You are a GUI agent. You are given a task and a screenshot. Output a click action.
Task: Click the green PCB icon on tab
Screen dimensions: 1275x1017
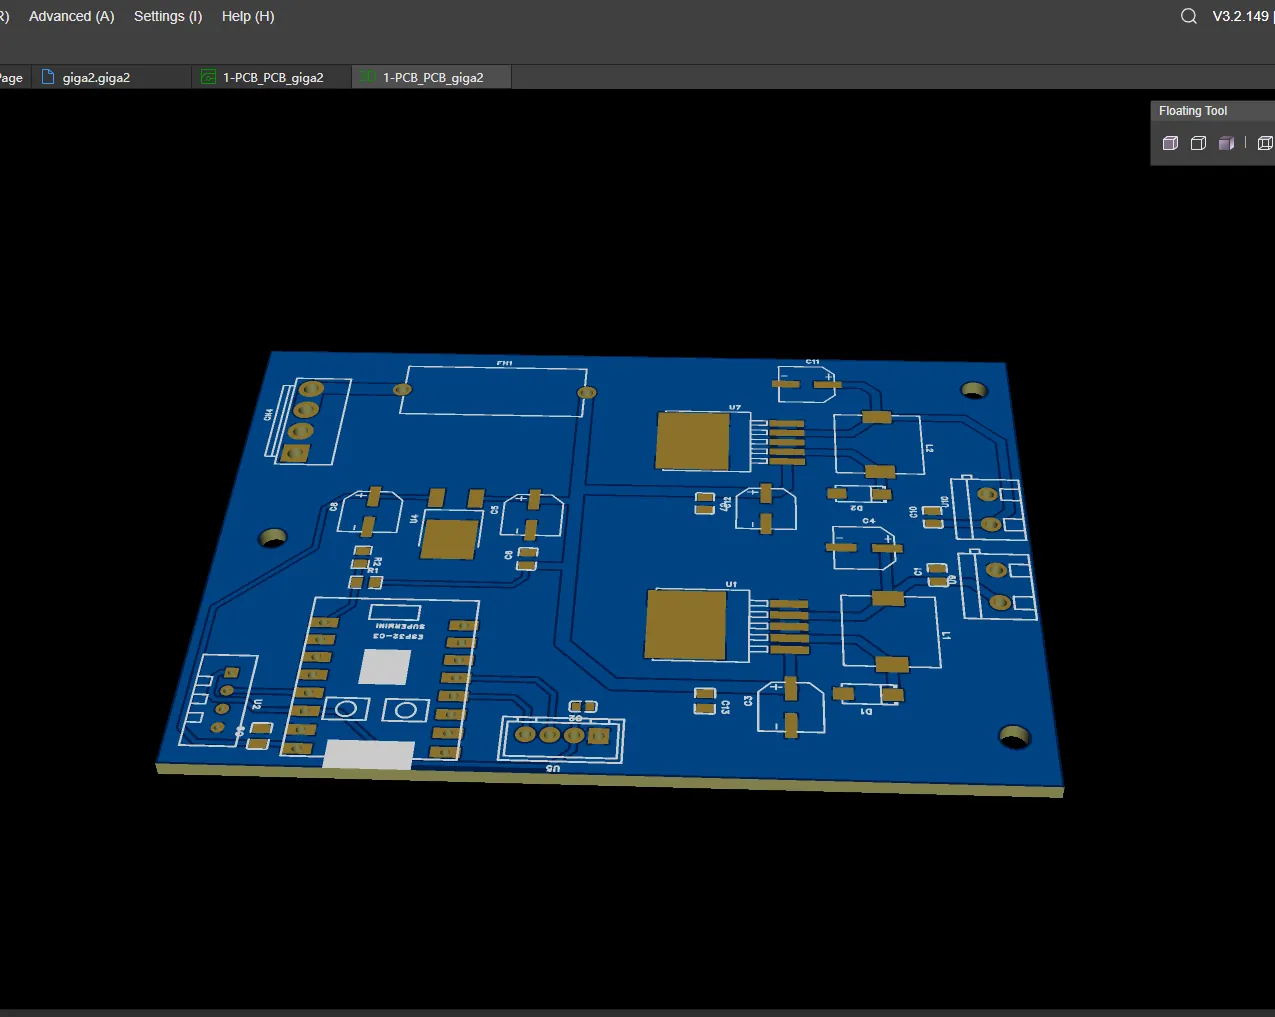208,77
